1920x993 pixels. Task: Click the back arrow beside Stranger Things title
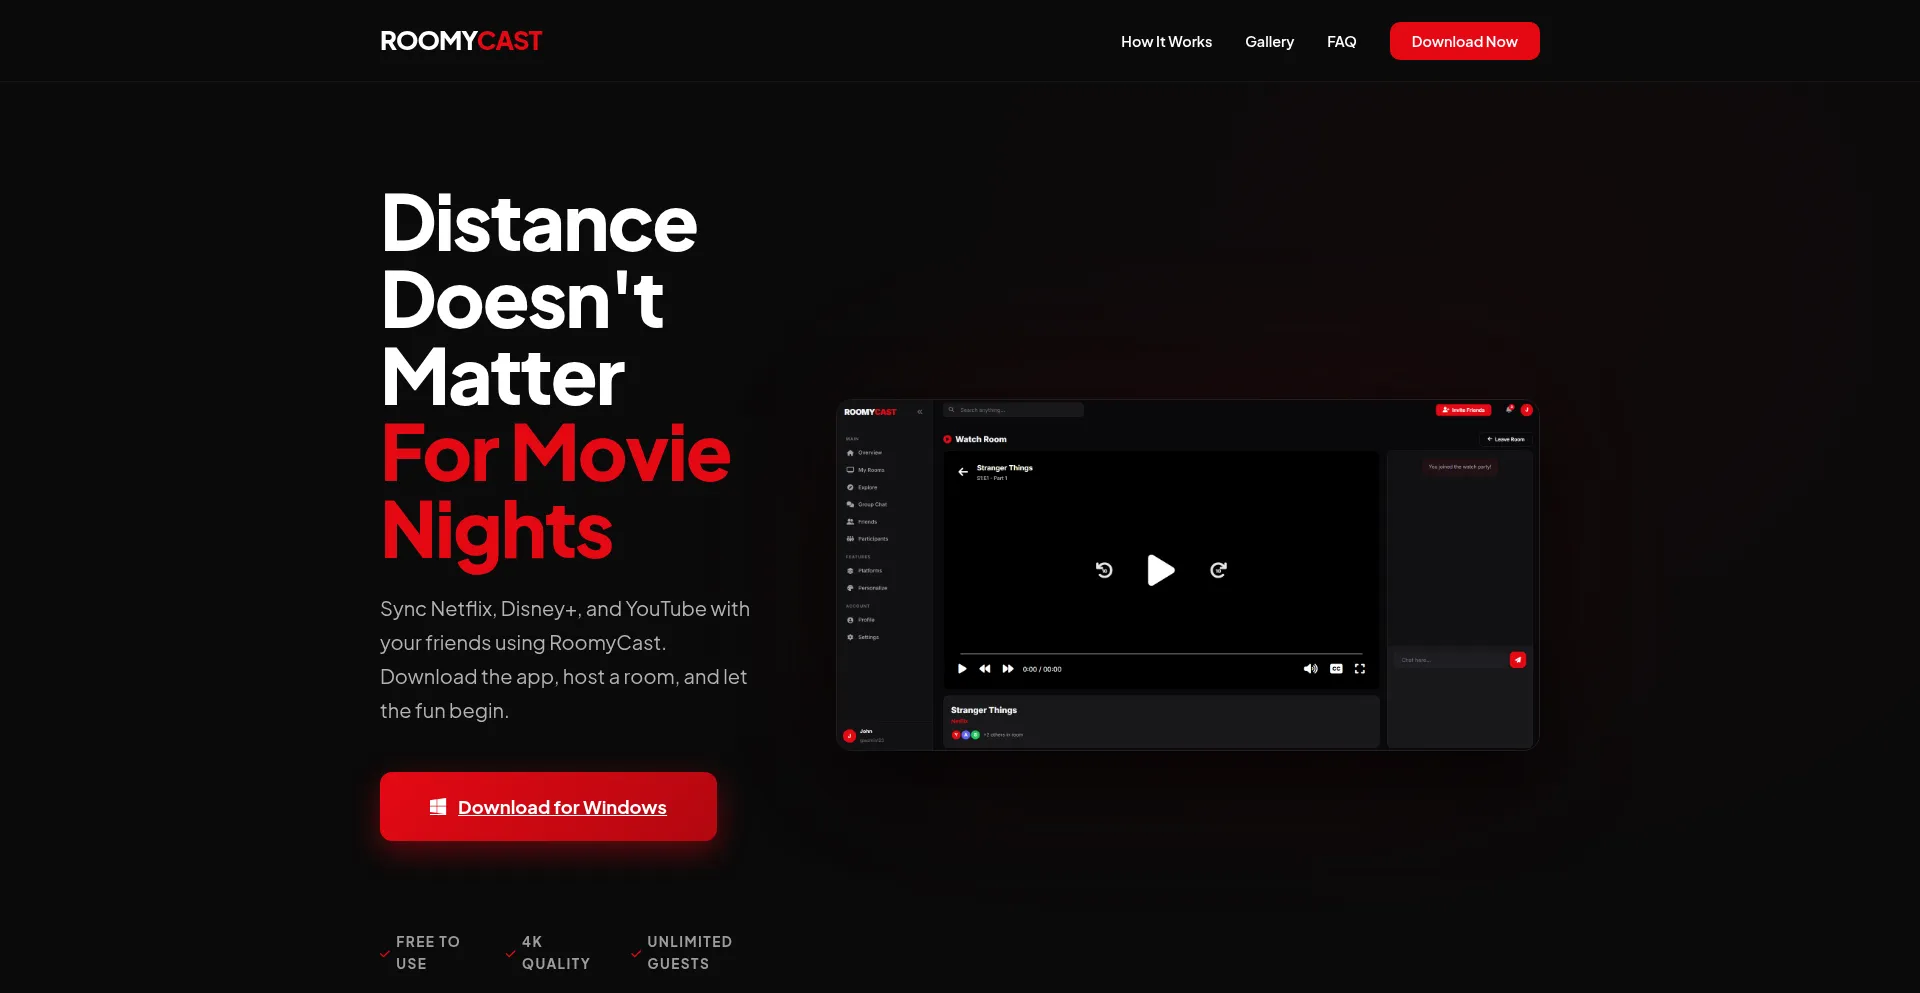pos(963,472)
